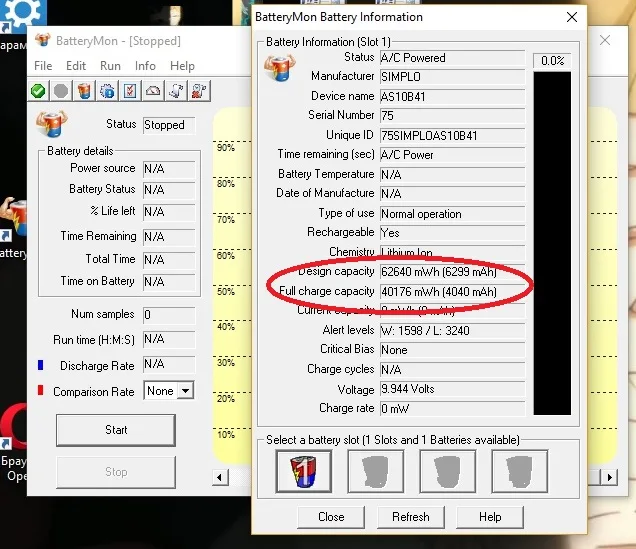
Task: Click the paper scroll log toolbar icon
Action: point(176,91)
